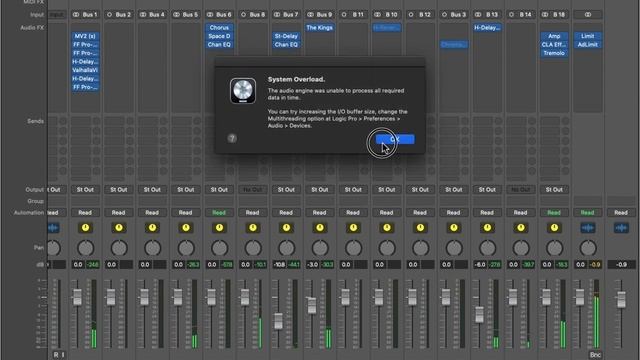Click the volume fader on Bus 7 strip

click(278, 321)
